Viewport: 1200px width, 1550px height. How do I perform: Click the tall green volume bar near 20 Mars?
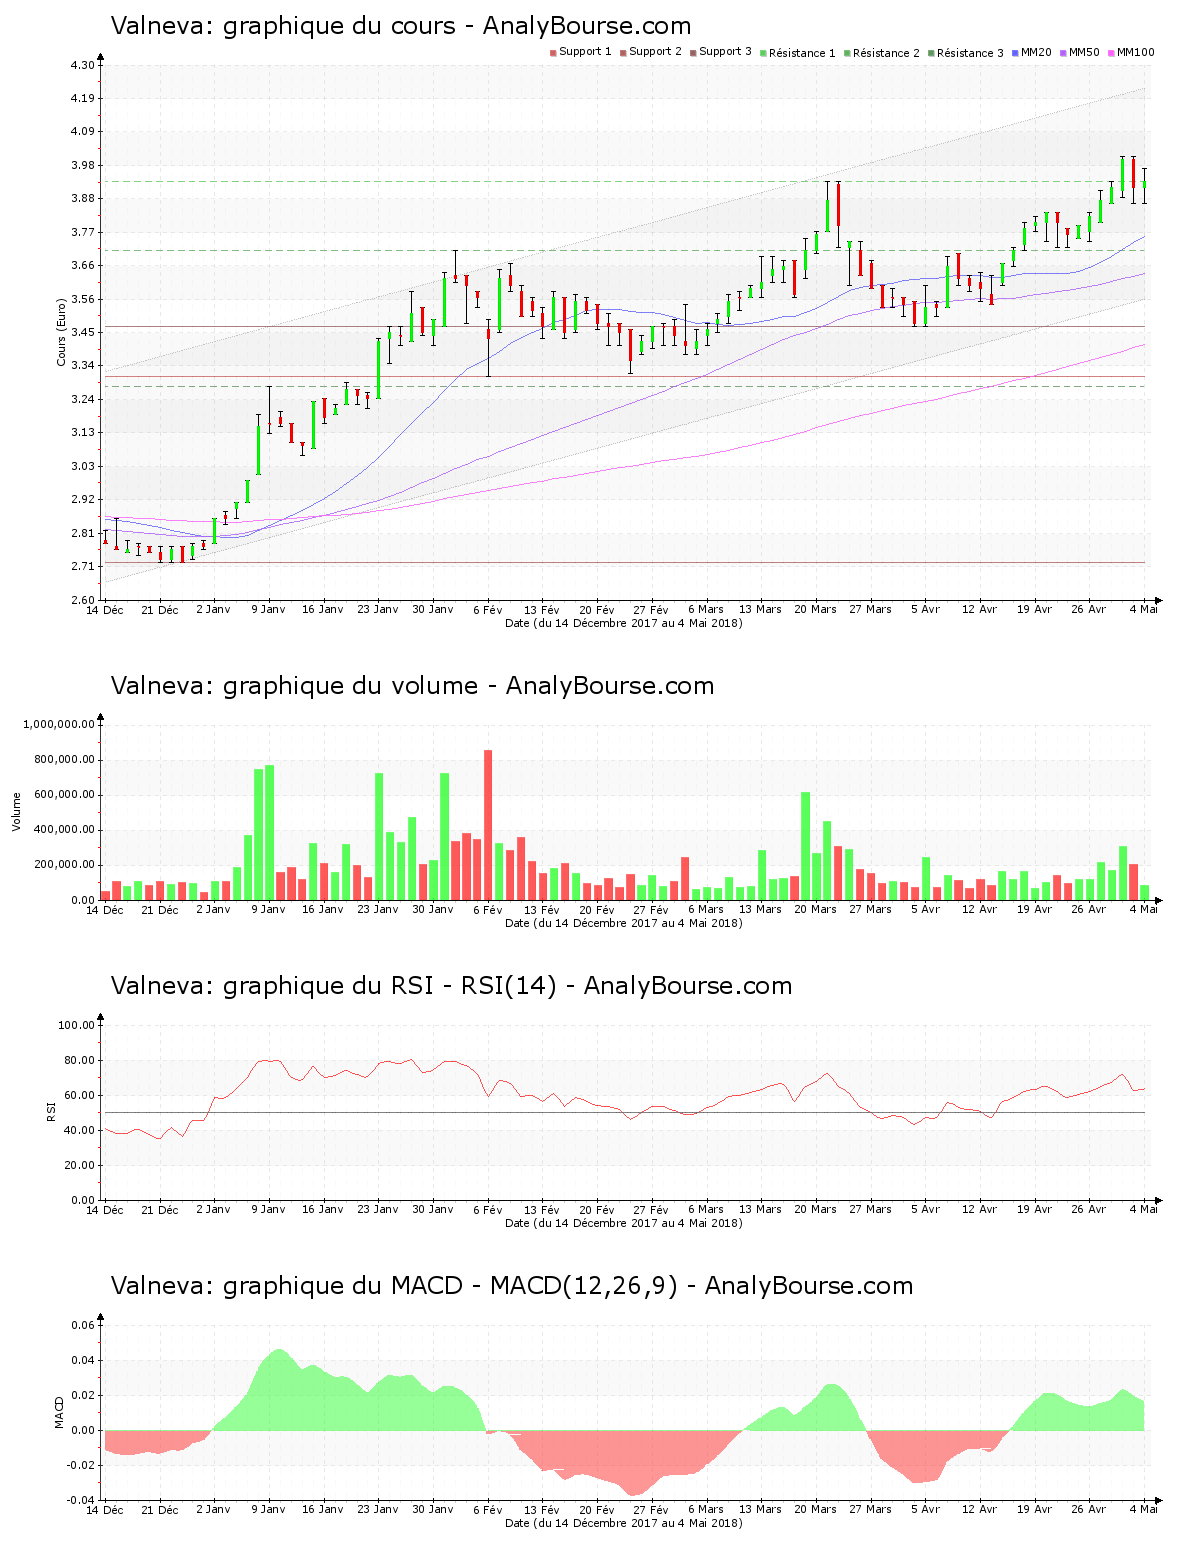point(805,846)
